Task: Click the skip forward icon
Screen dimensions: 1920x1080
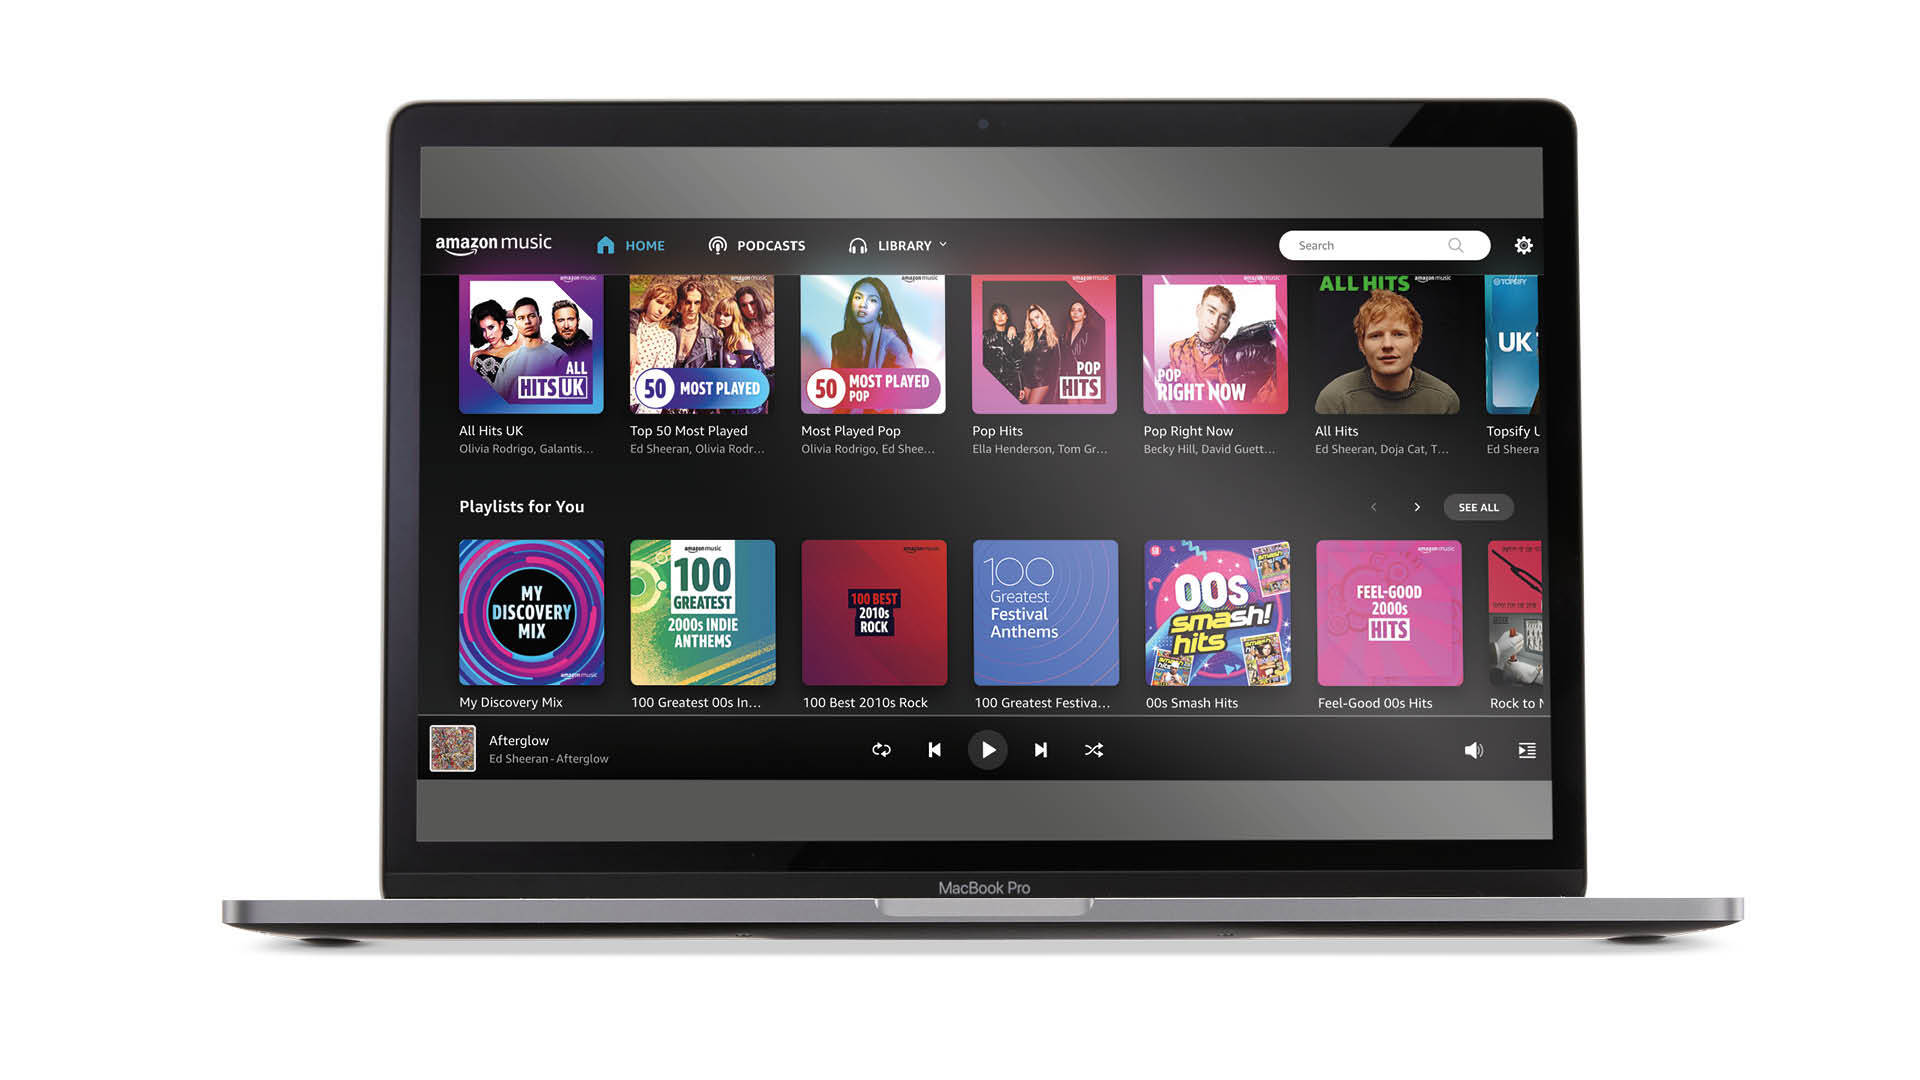Action: (x=1040, y=749)
